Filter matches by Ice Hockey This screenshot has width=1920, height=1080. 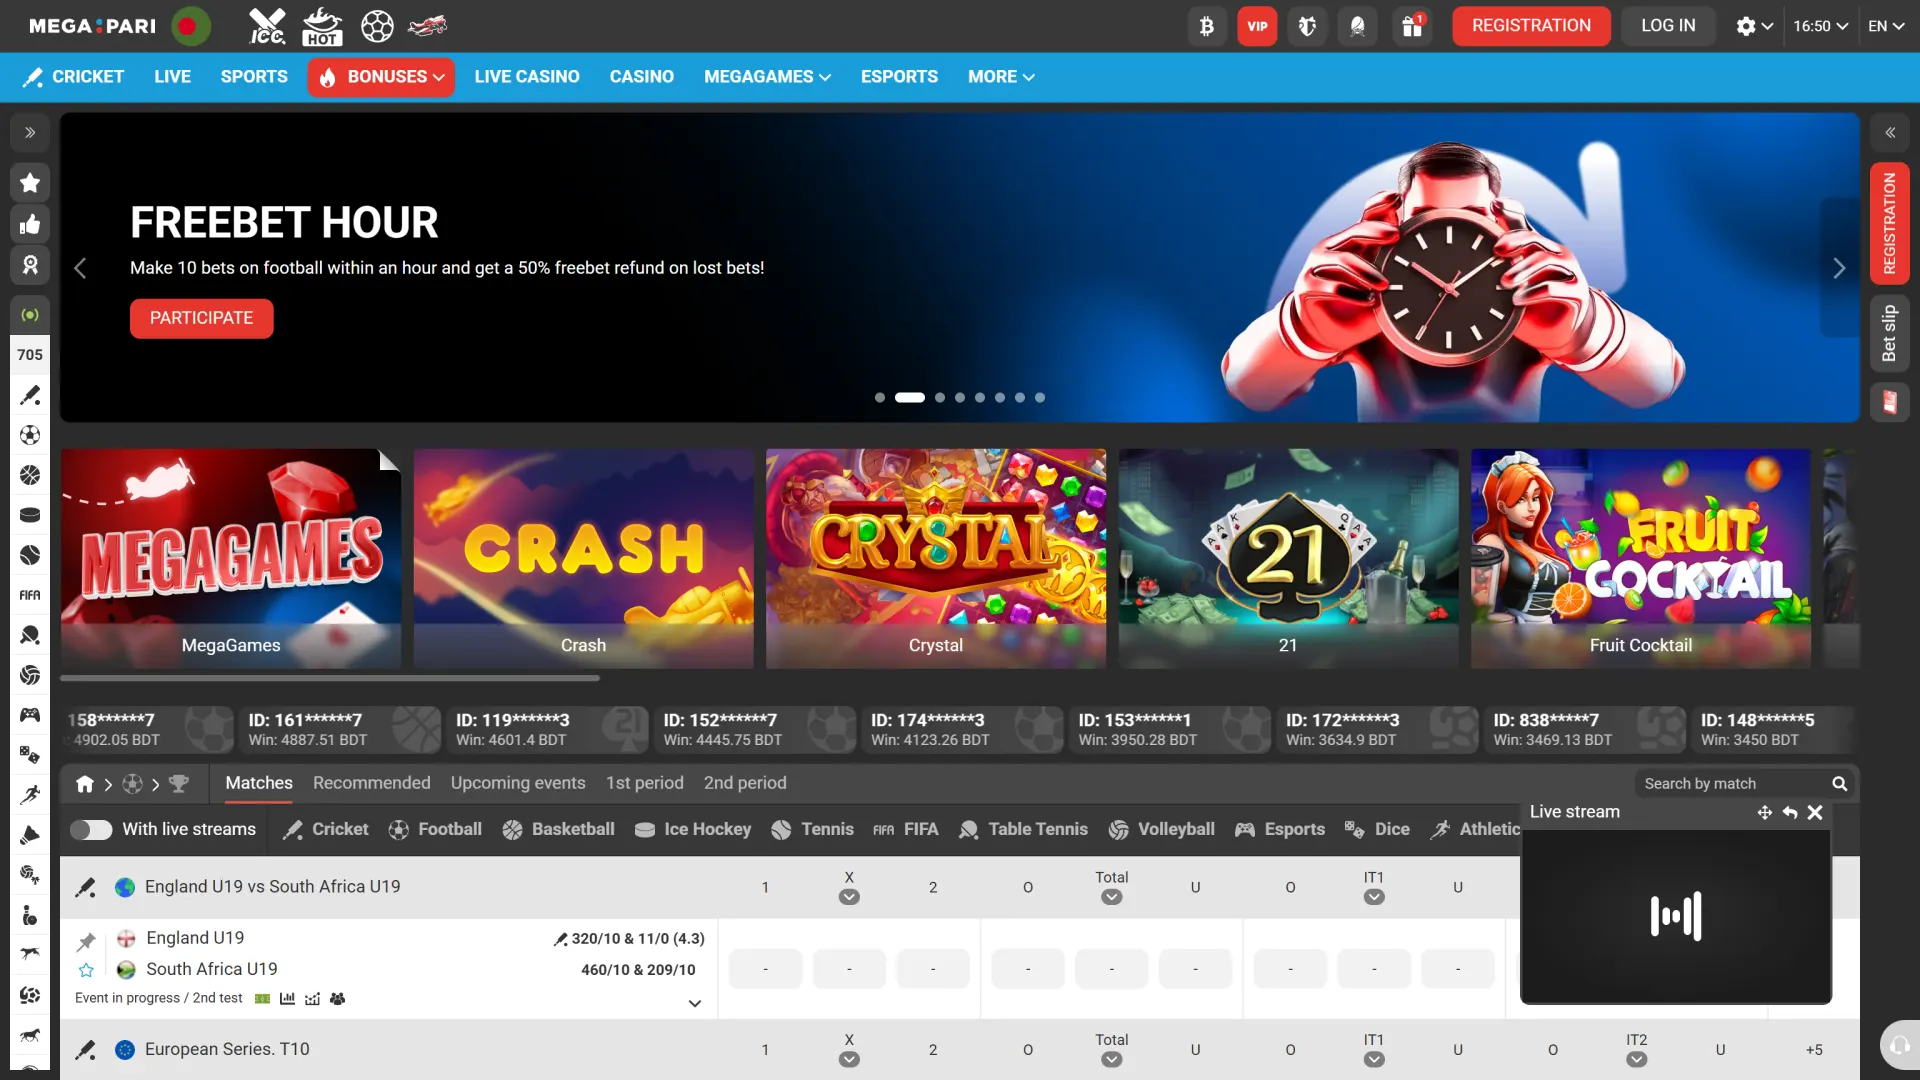point(693,830)
